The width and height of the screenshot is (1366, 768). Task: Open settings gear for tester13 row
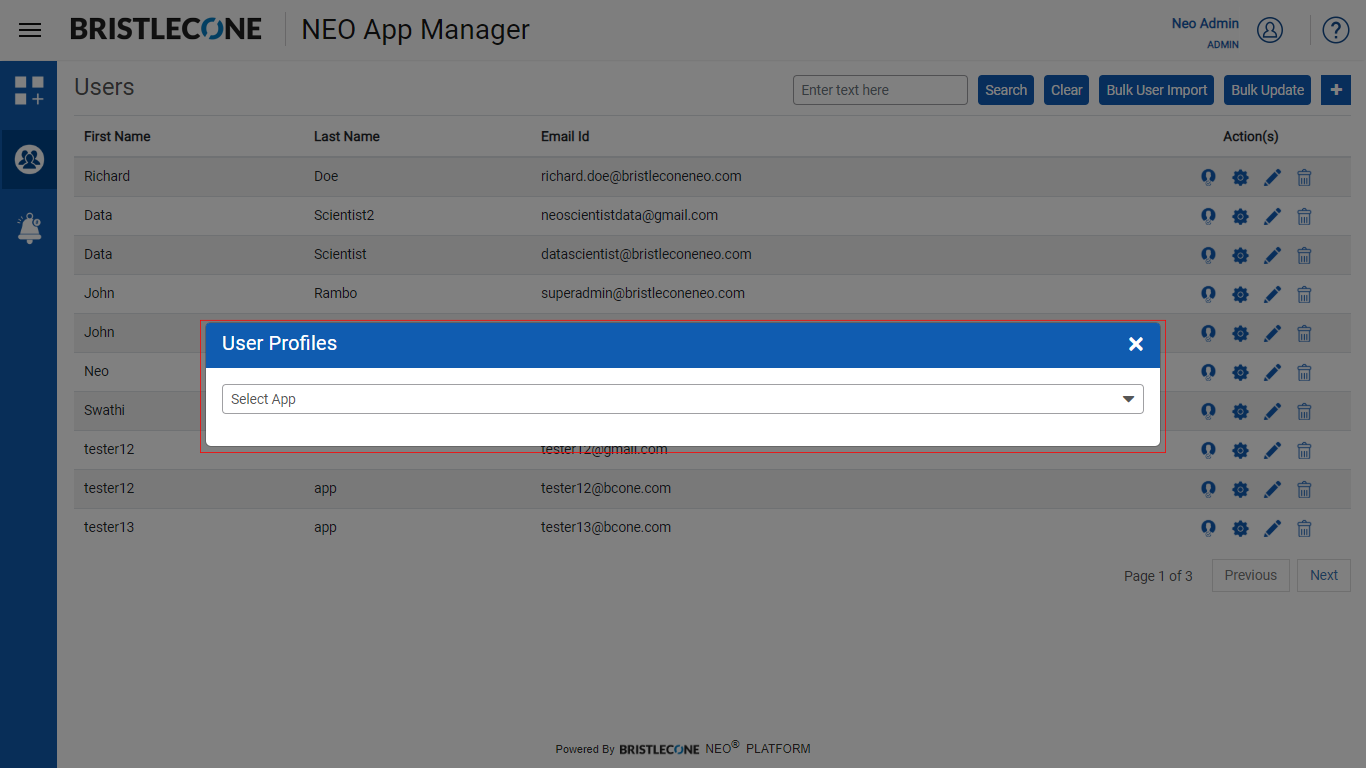point(1240,528)
